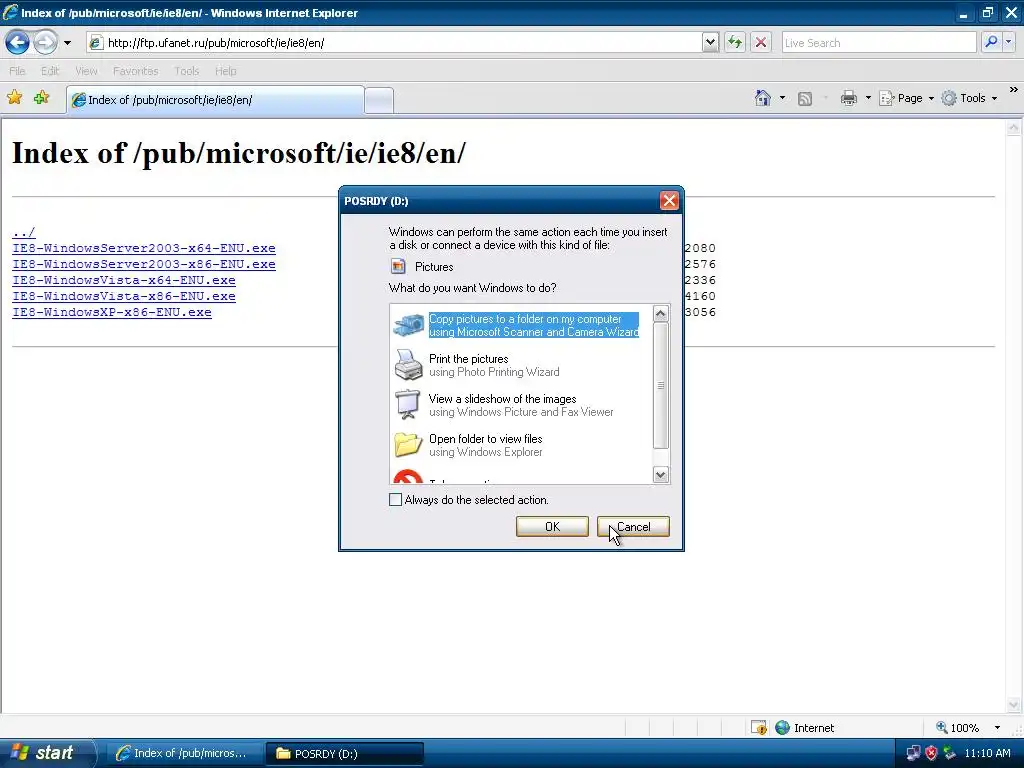Click the action list scroll down arrow
This screenshot has width=1024, height=768.
click(661, 475)
